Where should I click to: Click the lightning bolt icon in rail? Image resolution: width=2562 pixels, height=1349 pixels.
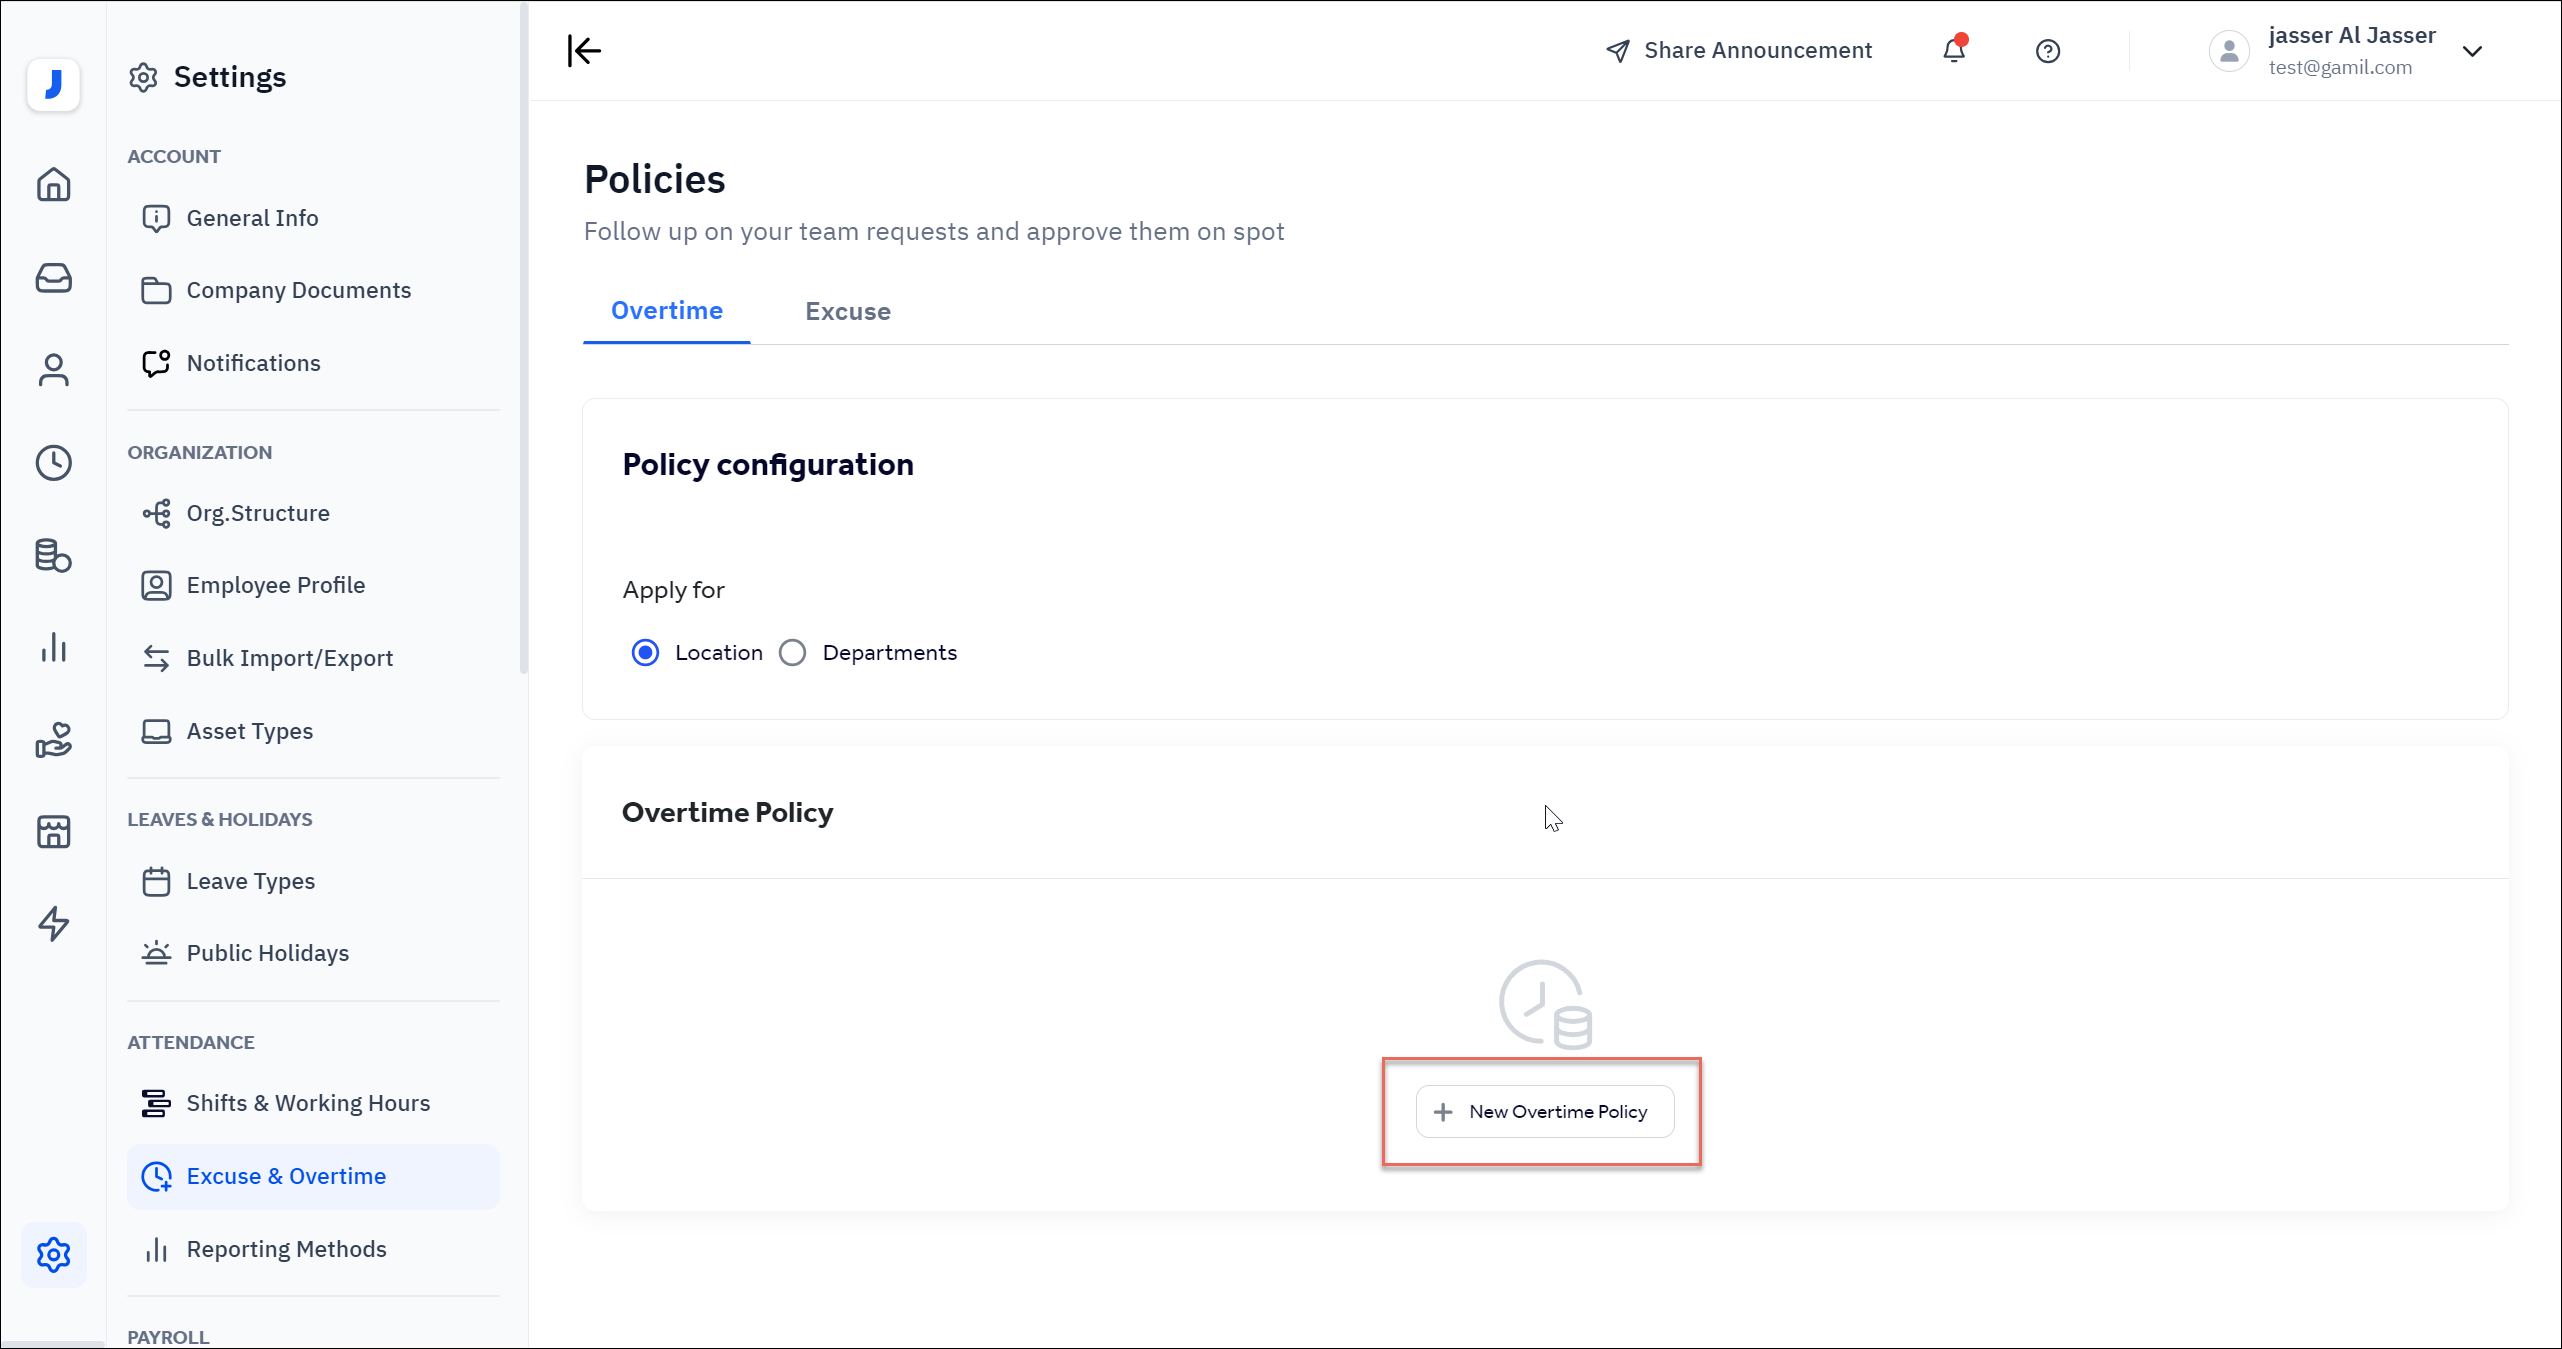coord(54,923)
